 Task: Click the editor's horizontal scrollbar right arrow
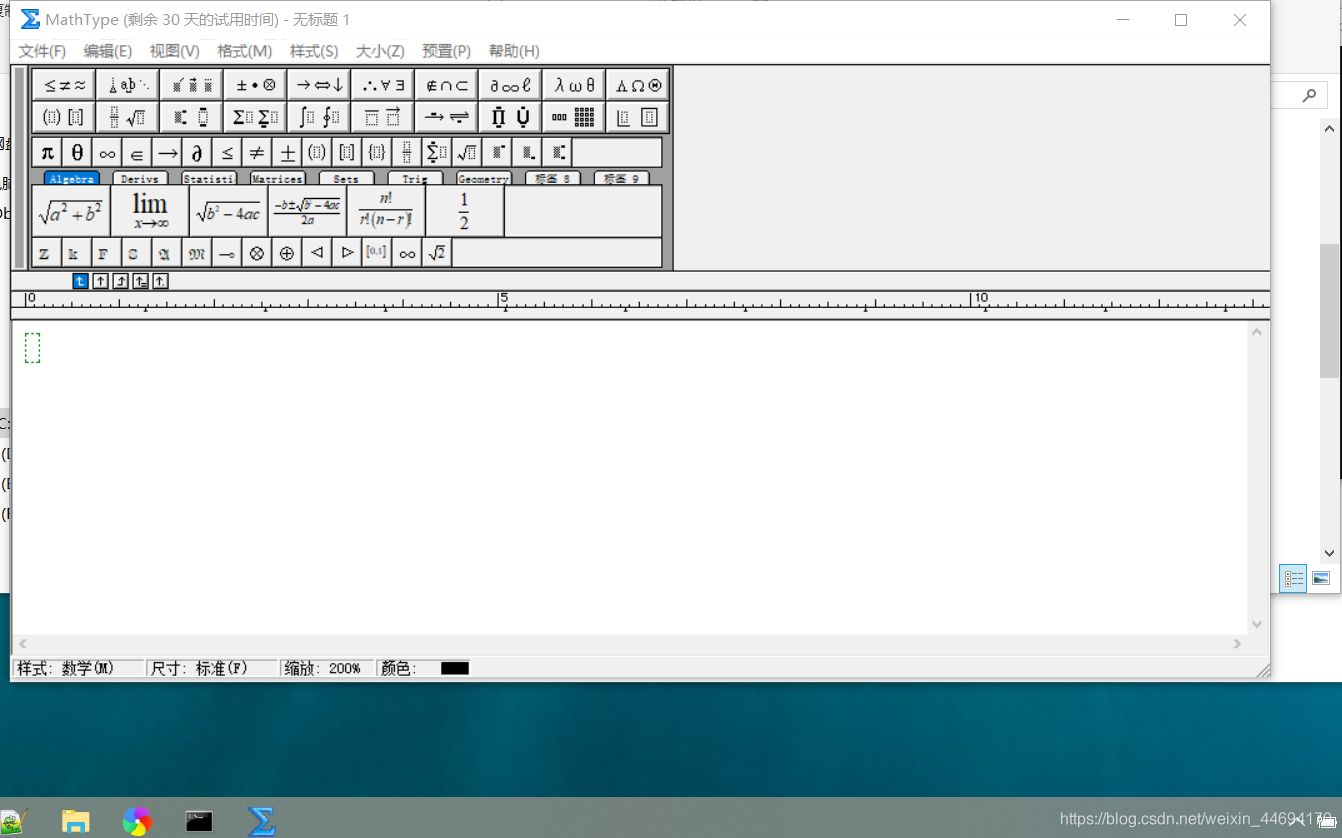1238,644
